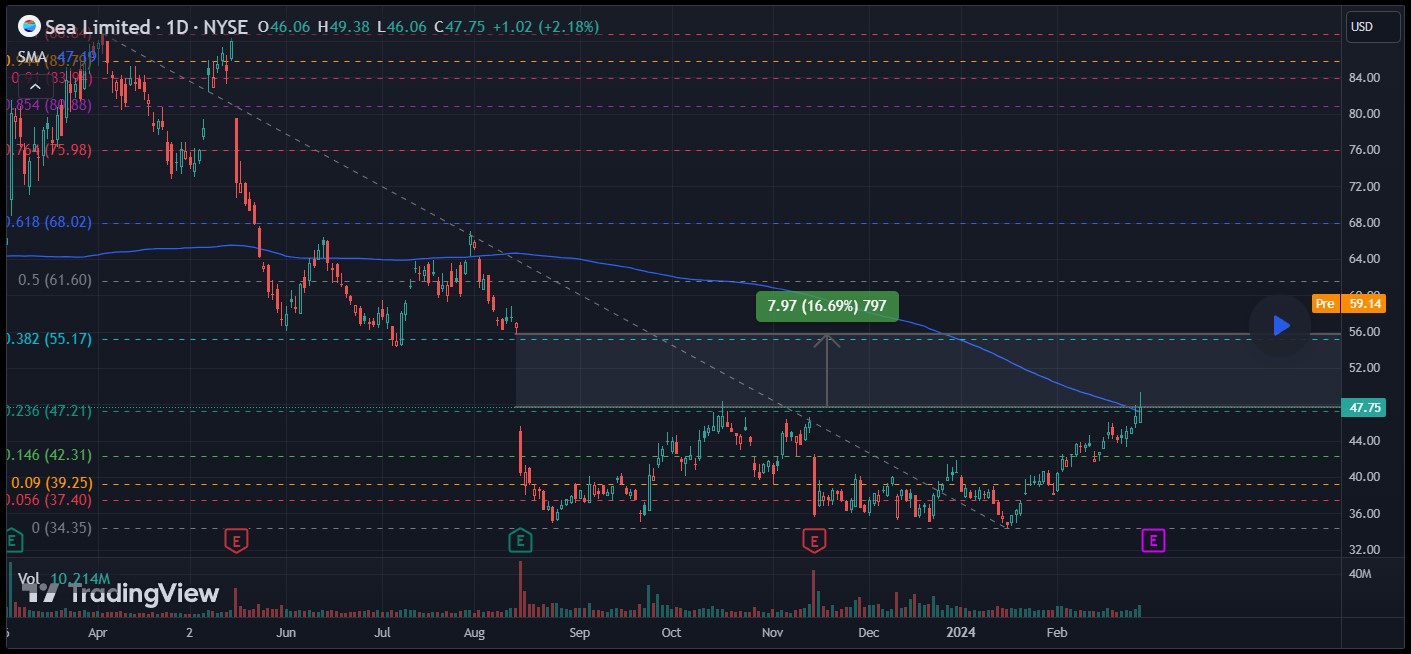Click the red earnings marker near May

[236, 541]
